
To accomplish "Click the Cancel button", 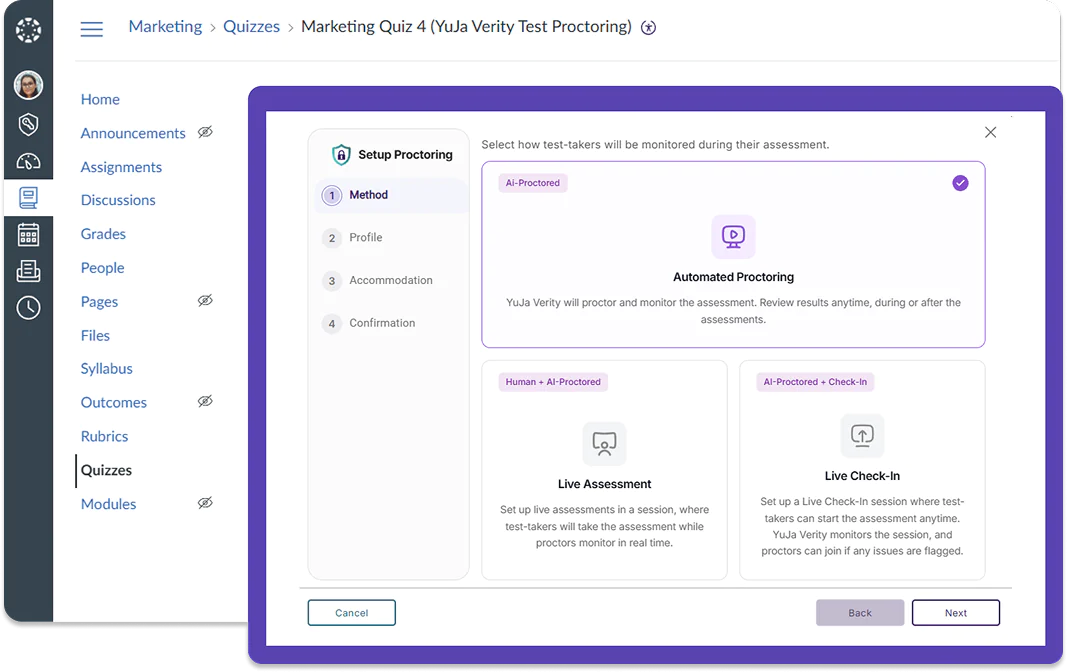I will coord(351,613).
